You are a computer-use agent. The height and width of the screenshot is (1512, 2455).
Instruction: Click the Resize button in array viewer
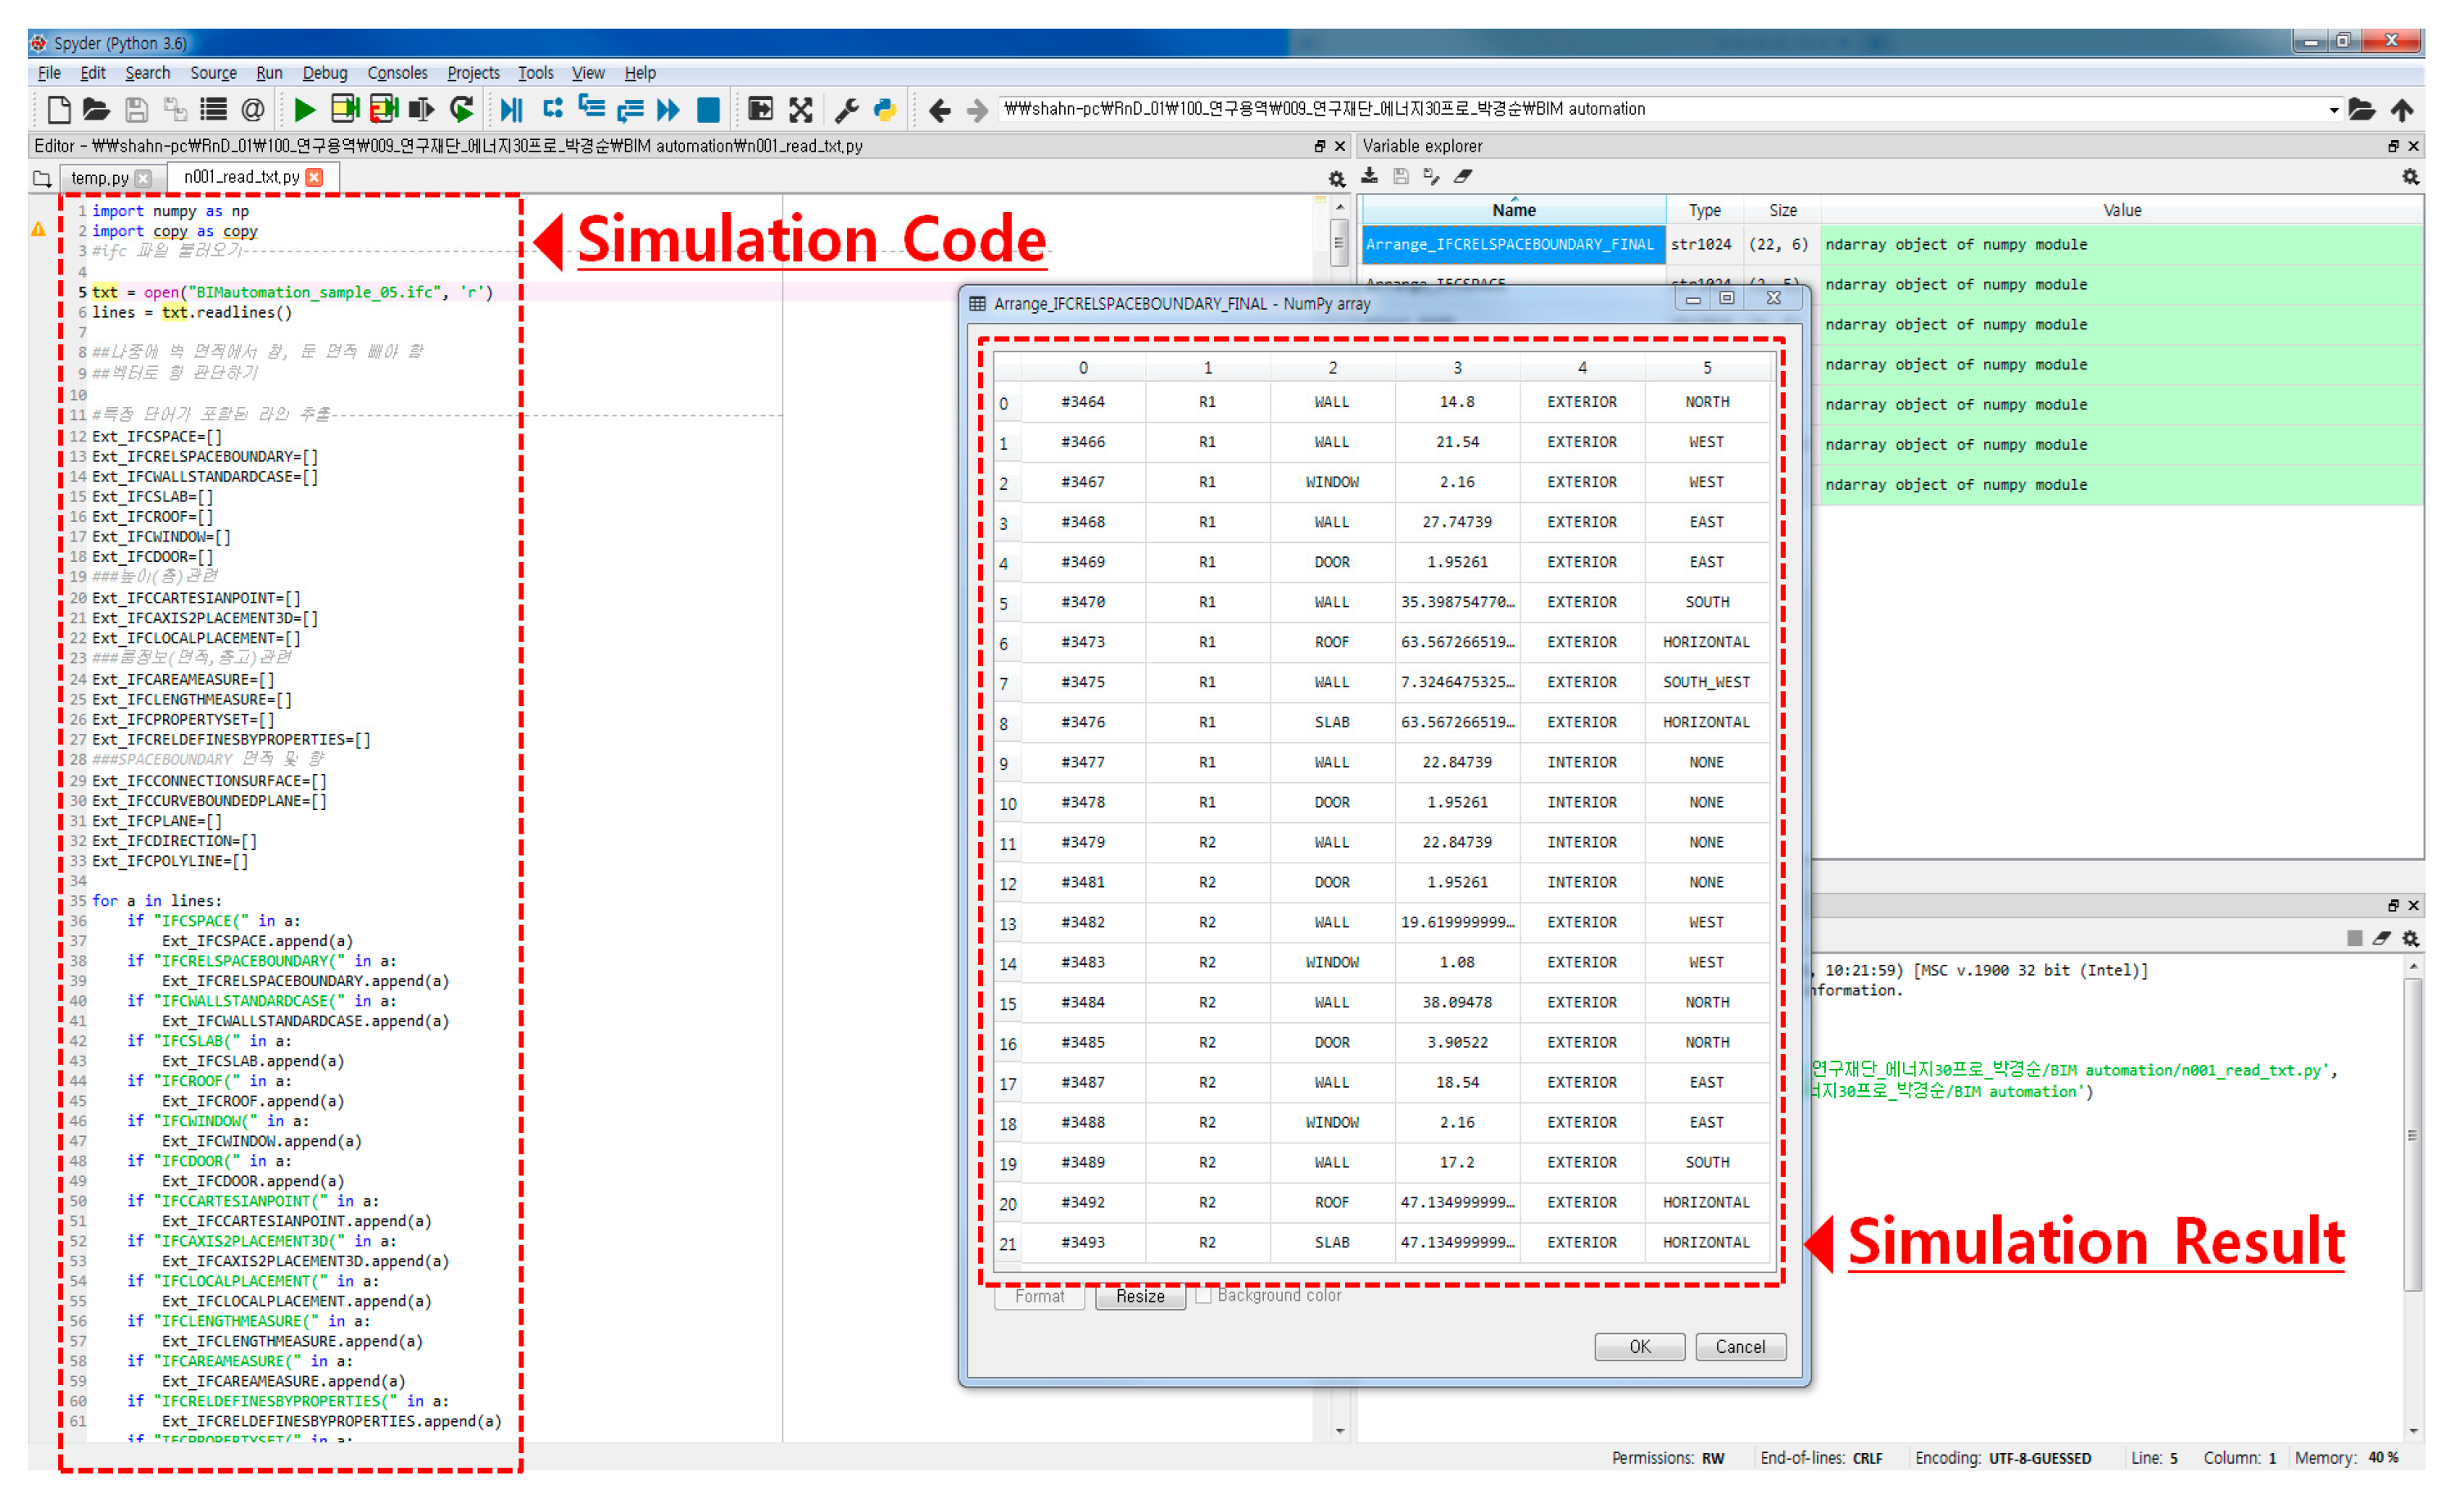(1140, 1297)
